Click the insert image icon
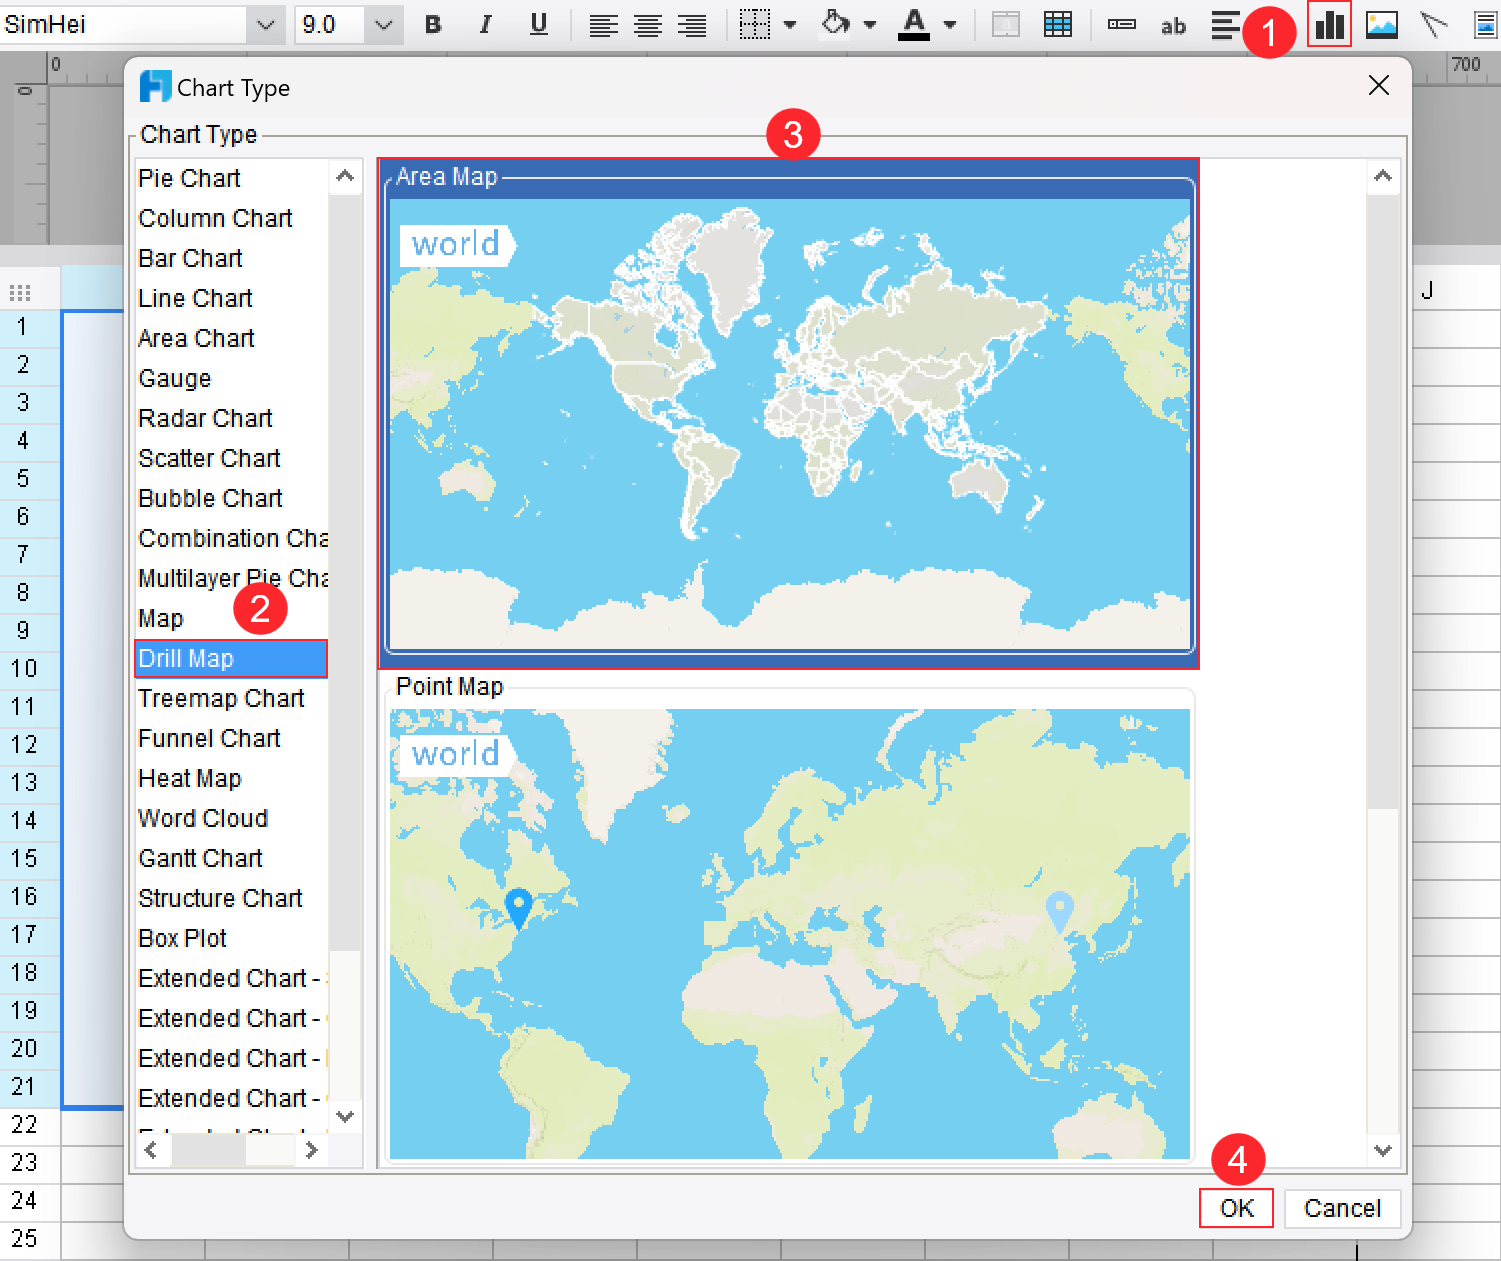 [x=1382, y=25]
